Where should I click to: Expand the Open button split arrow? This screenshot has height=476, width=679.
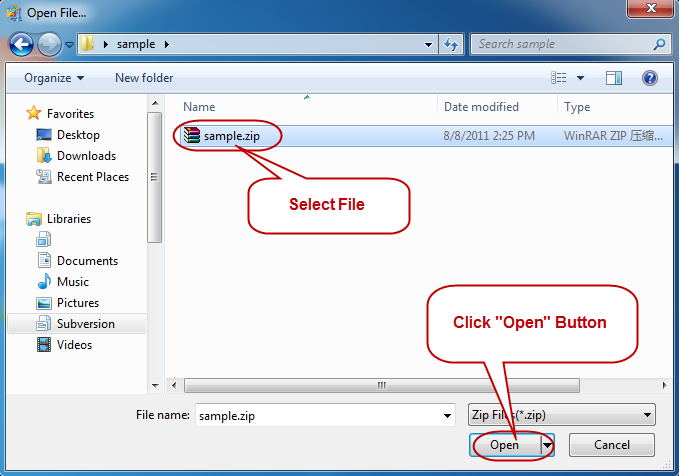tap(548, 445)
